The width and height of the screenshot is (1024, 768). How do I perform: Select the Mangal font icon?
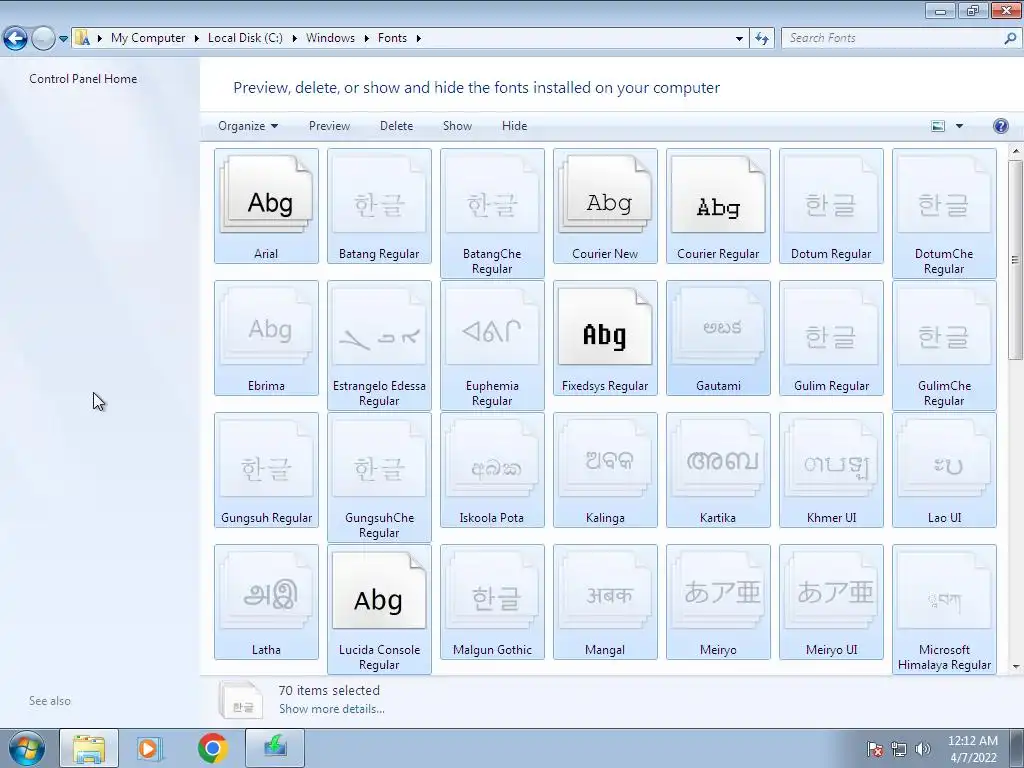point(605,602)
